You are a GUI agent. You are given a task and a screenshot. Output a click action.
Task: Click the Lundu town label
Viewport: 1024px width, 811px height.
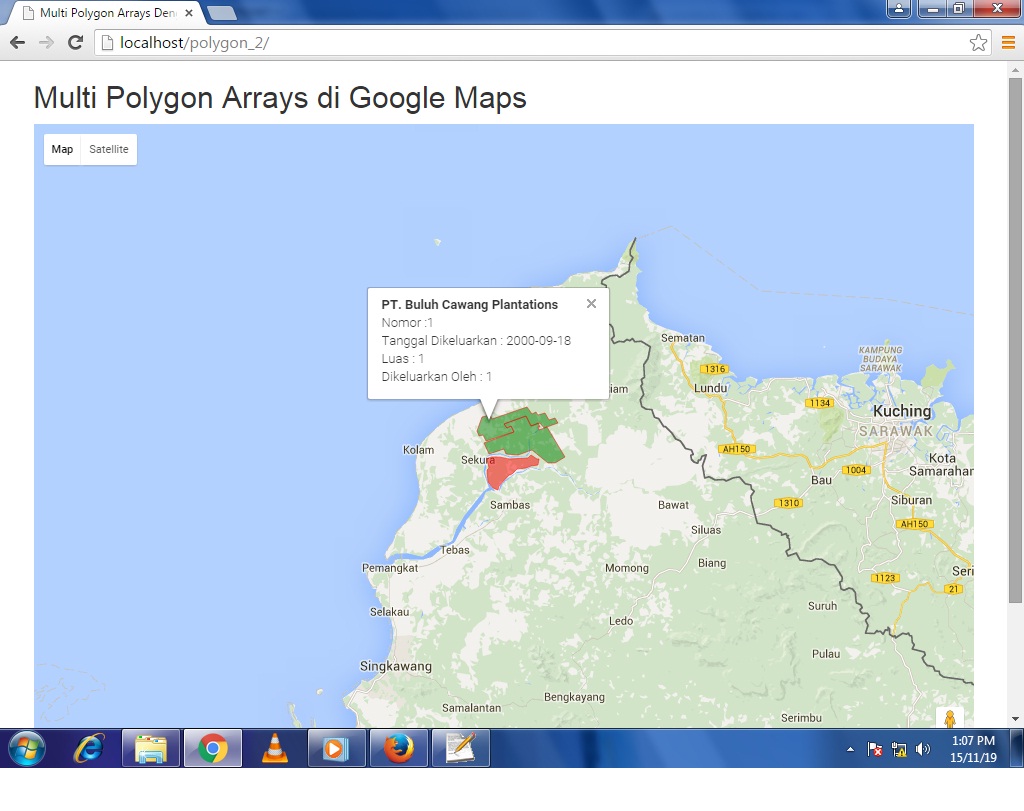711,388
